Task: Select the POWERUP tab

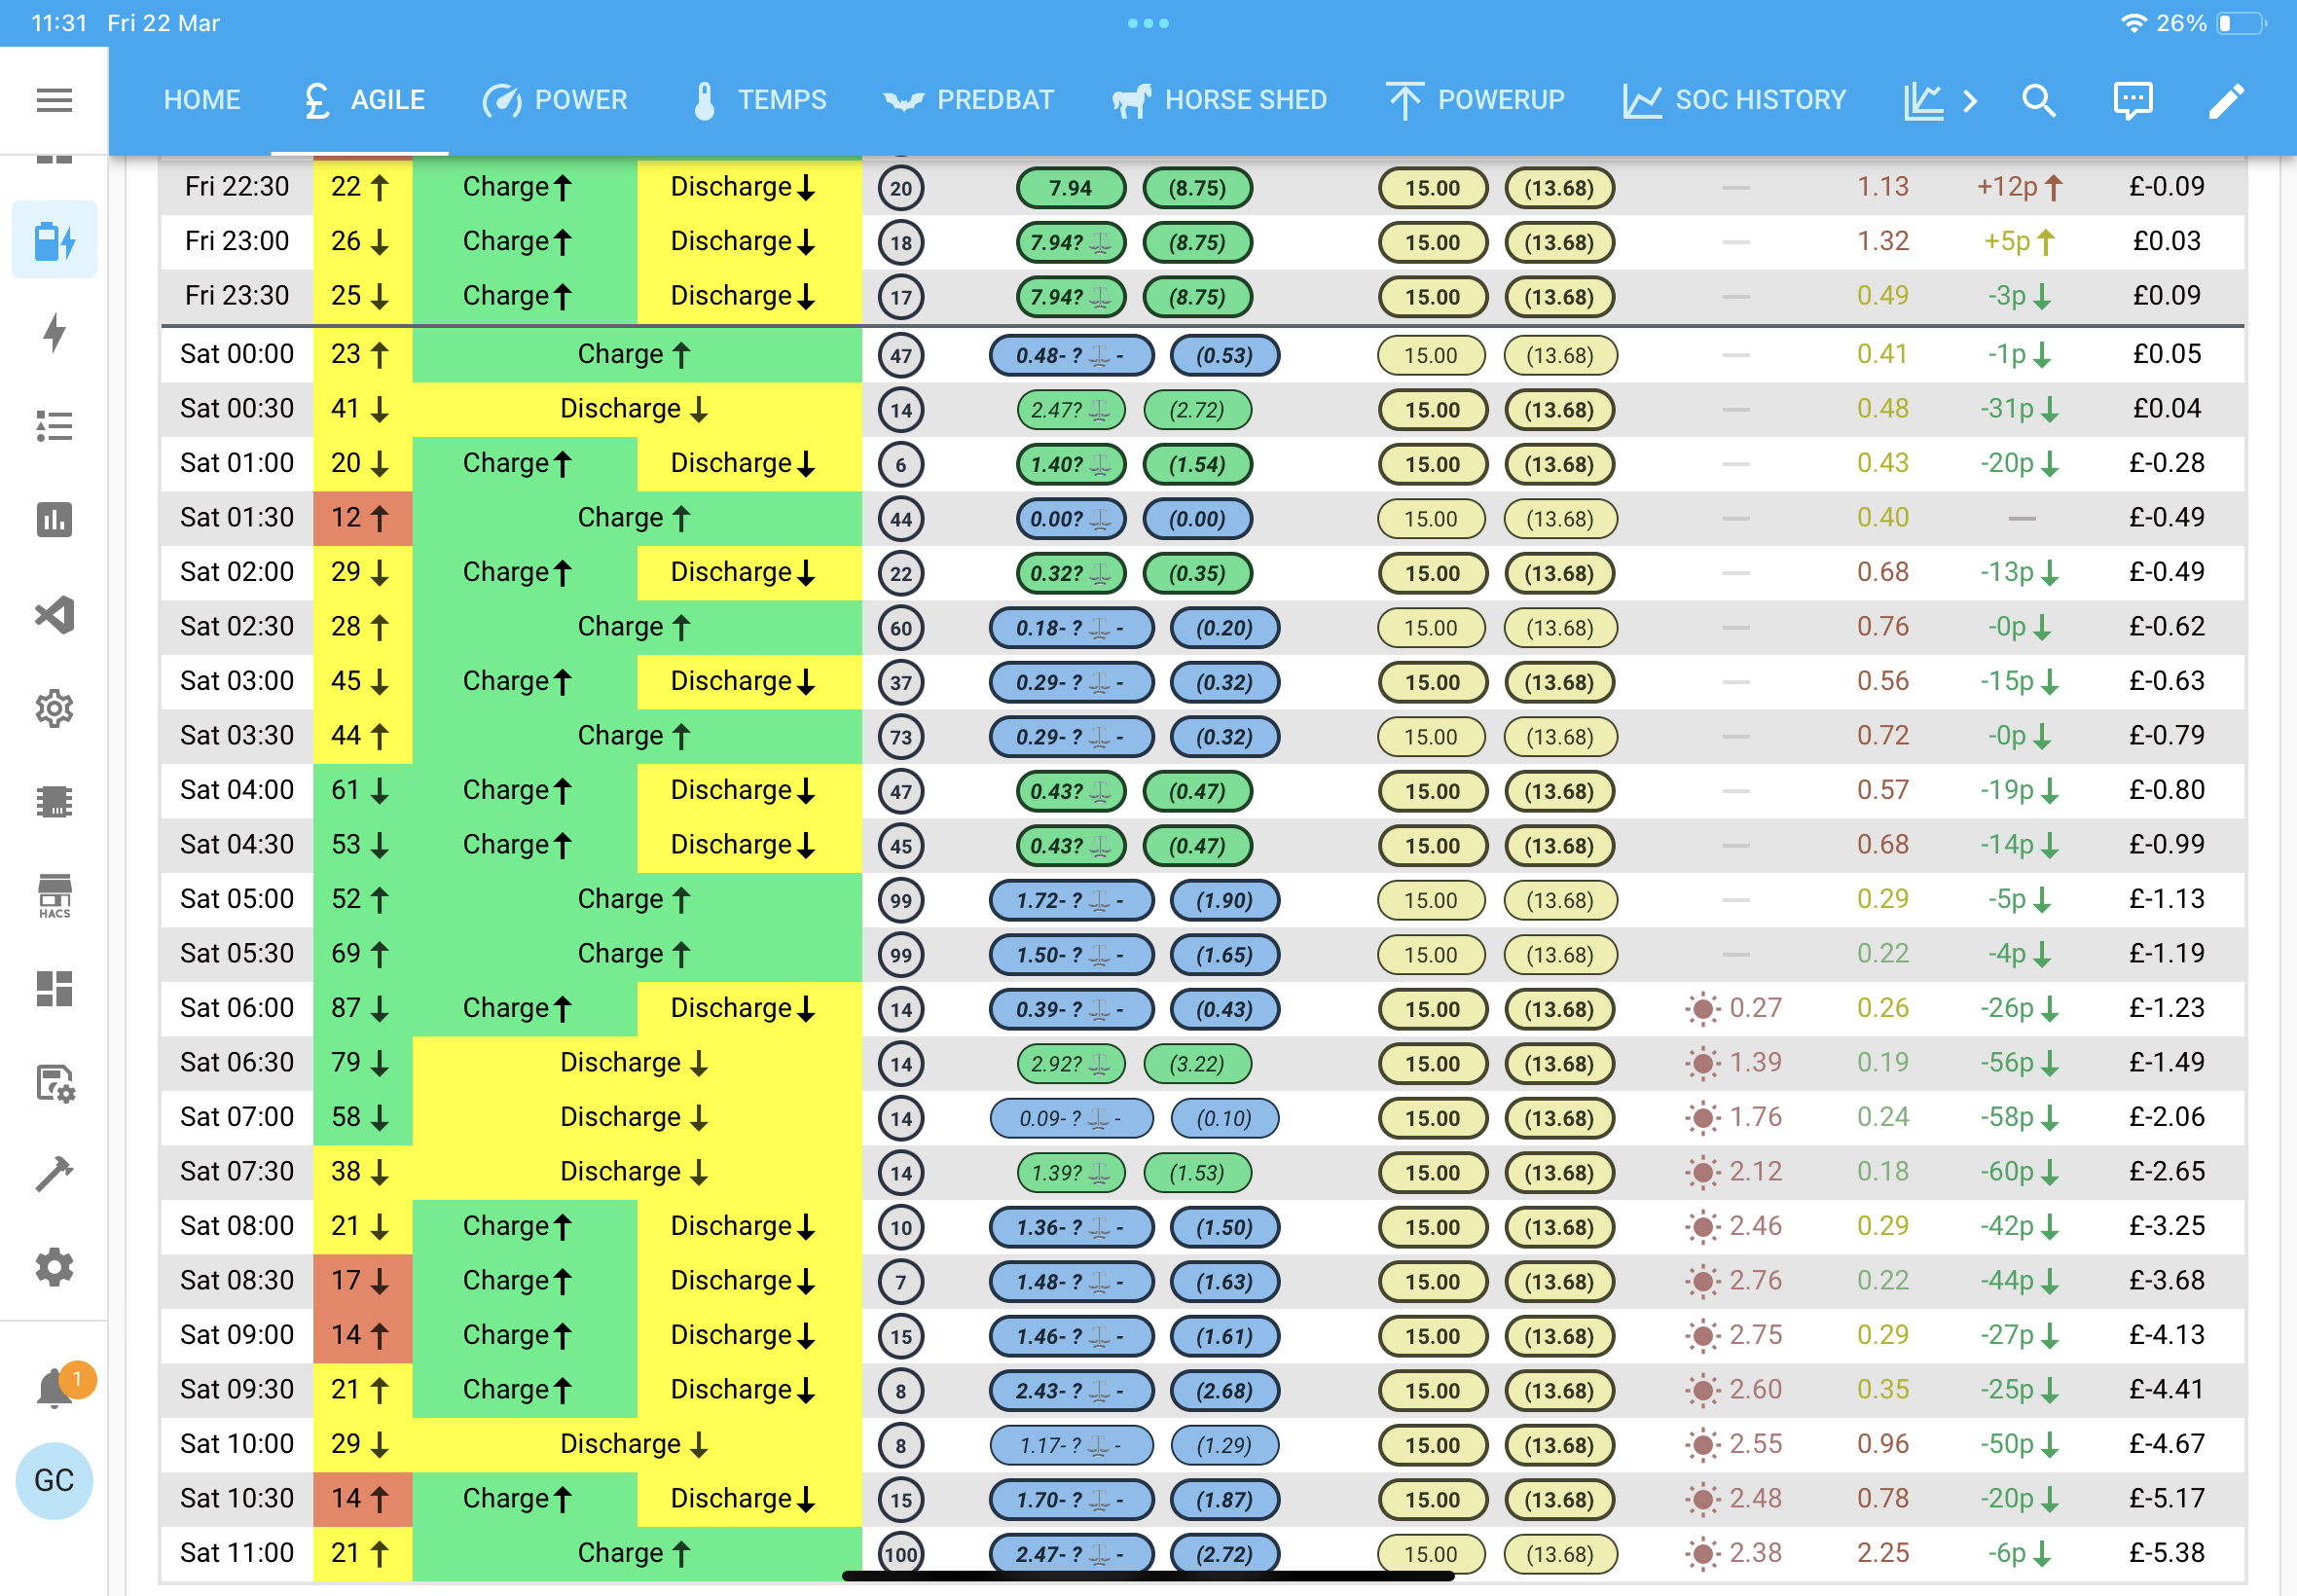Action: pos(1475,100)
